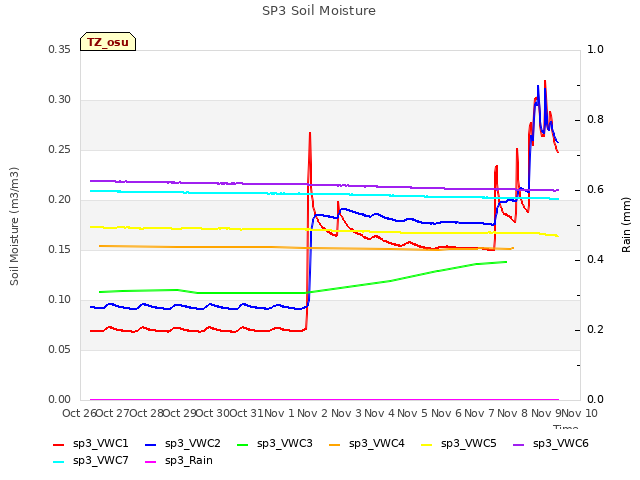Select the magenta sp3_Rain legend swatch
Viewport: 640px width, 480px height.
point(151,462)
